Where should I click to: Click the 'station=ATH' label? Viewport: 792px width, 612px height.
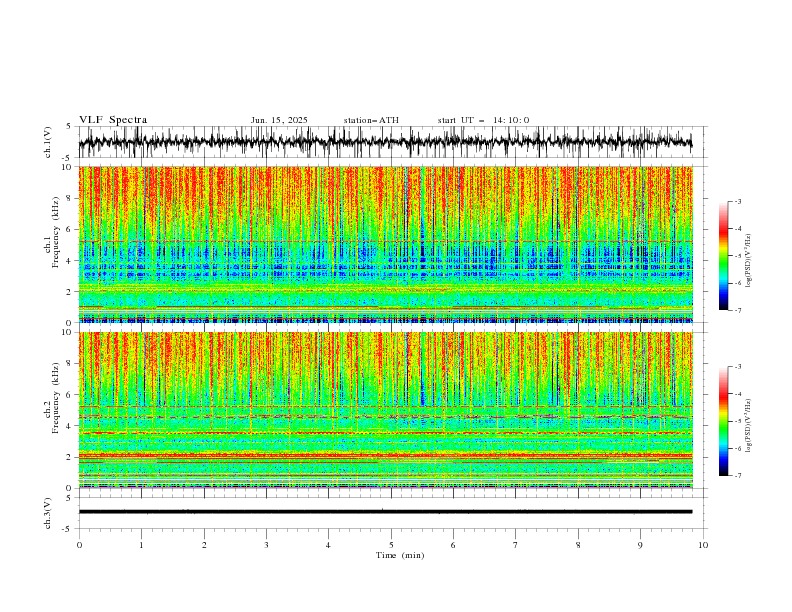point(371,120)
